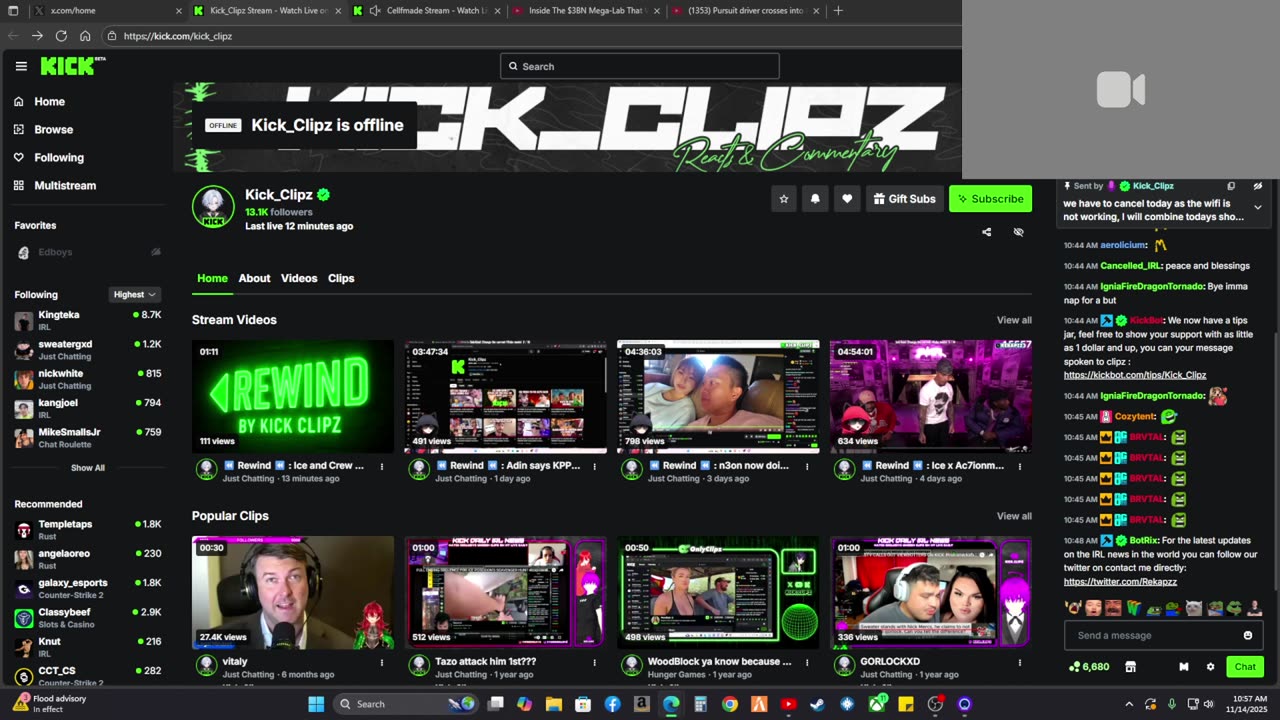
Task: Open Steam from the taskbar
Action: [817, 704]
